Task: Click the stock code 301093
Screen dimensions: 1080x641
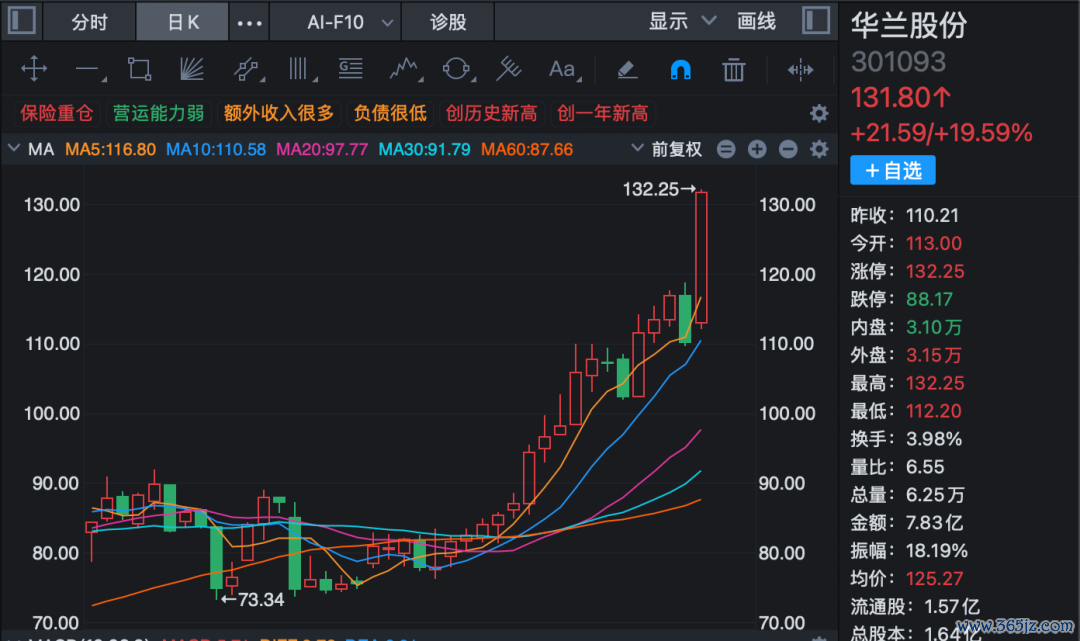Action: [898, 62]
